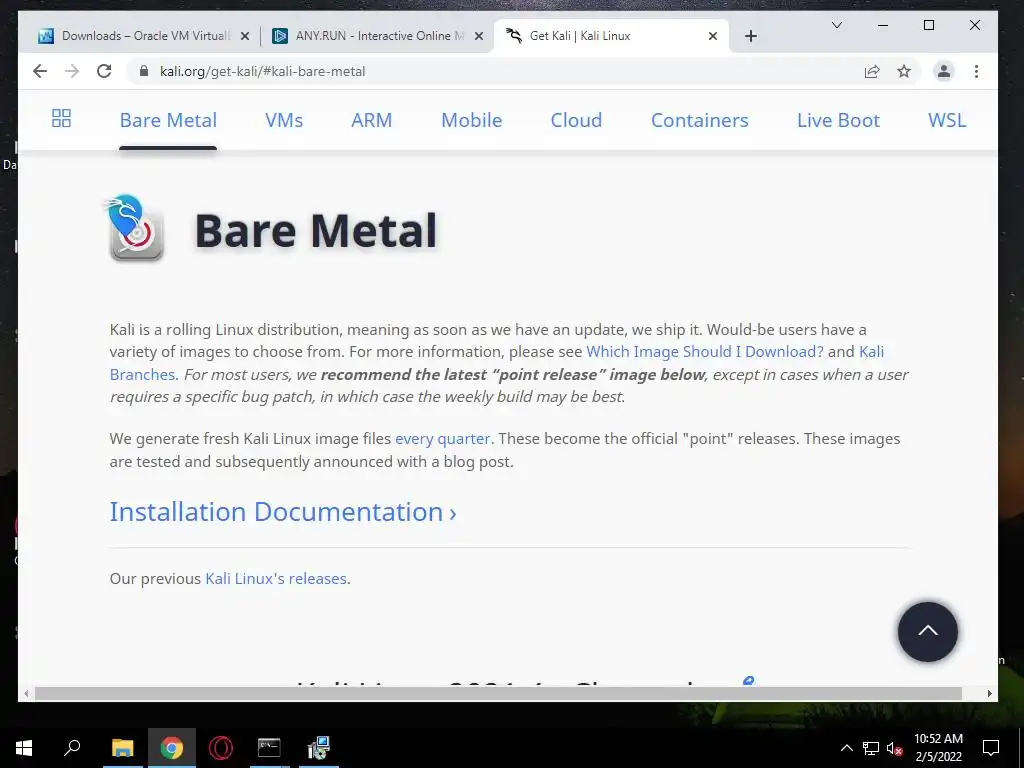Image resolution: width=1024 pixels, height=768 pixels.
Task: Click the Chrome taskbar icon
Action: tap(172, 748)
